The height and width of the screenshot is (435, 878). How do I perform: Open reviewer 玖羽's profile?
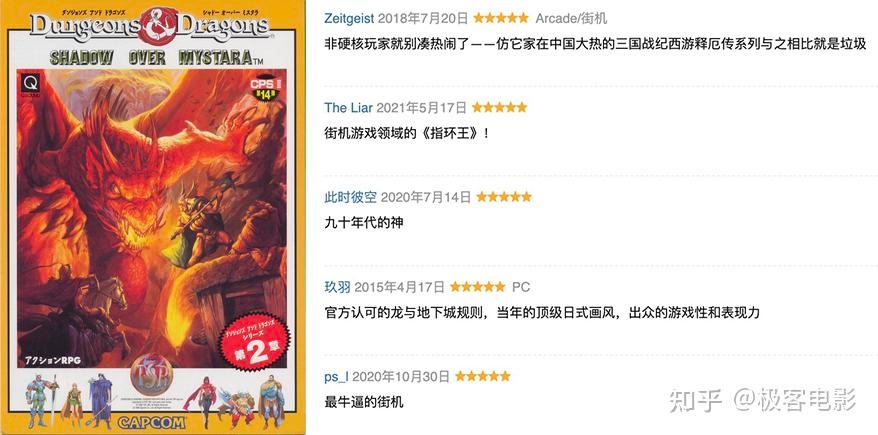coord(337,287)
